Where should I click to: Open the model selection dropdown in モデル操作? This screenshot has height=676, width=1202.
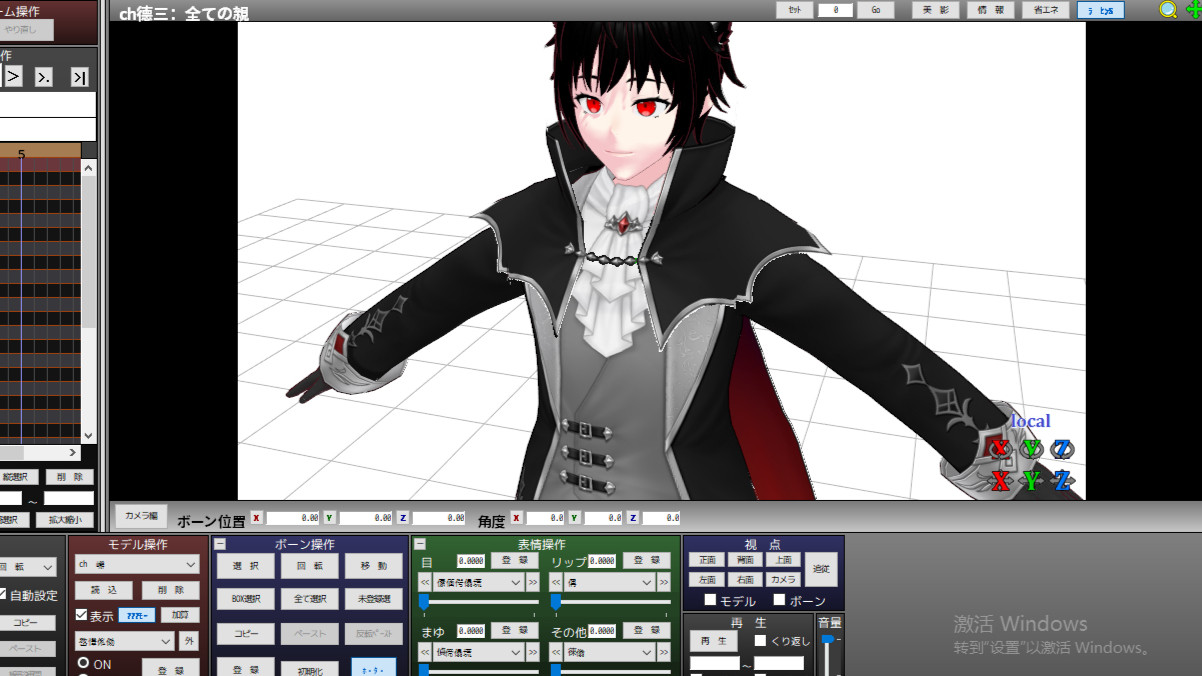(x=137, y=565)
